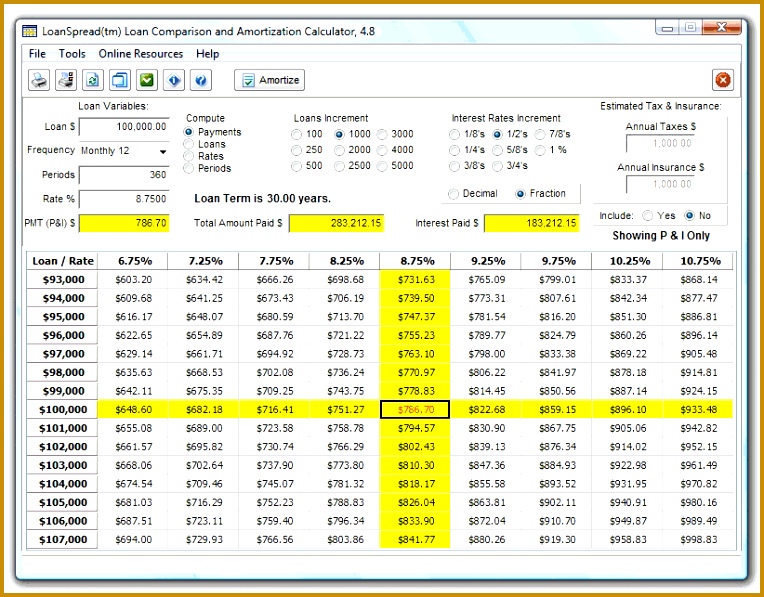Set loans increment to 2500
This screenshot has height=597, width=764.
(340, 166)
